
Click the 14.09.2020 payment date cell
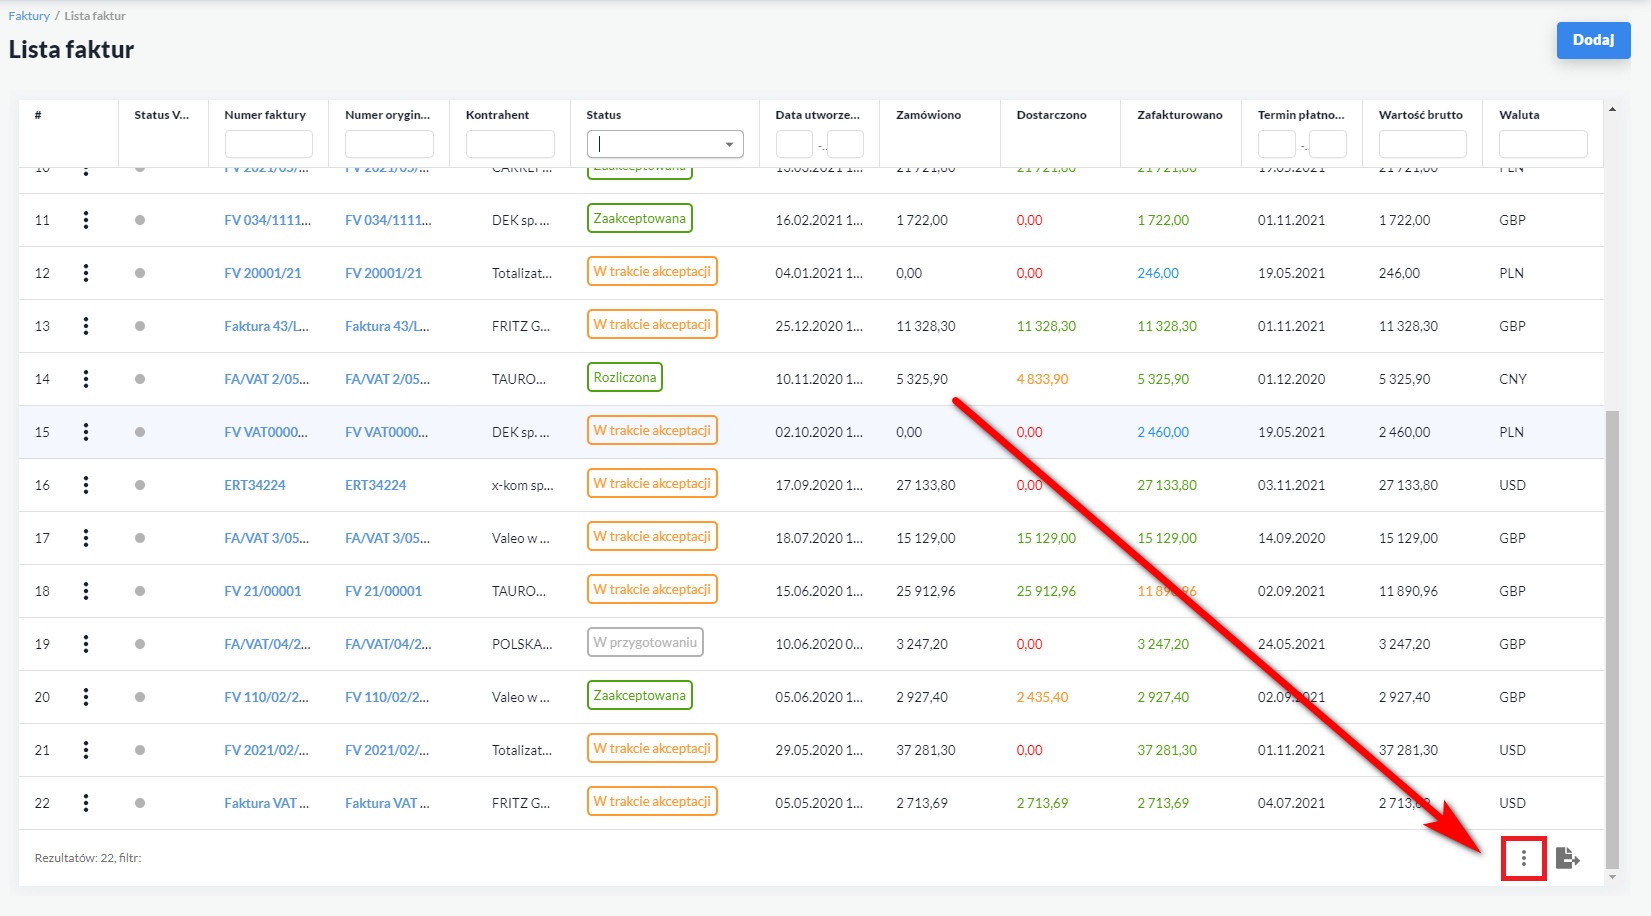point(1291,538)
